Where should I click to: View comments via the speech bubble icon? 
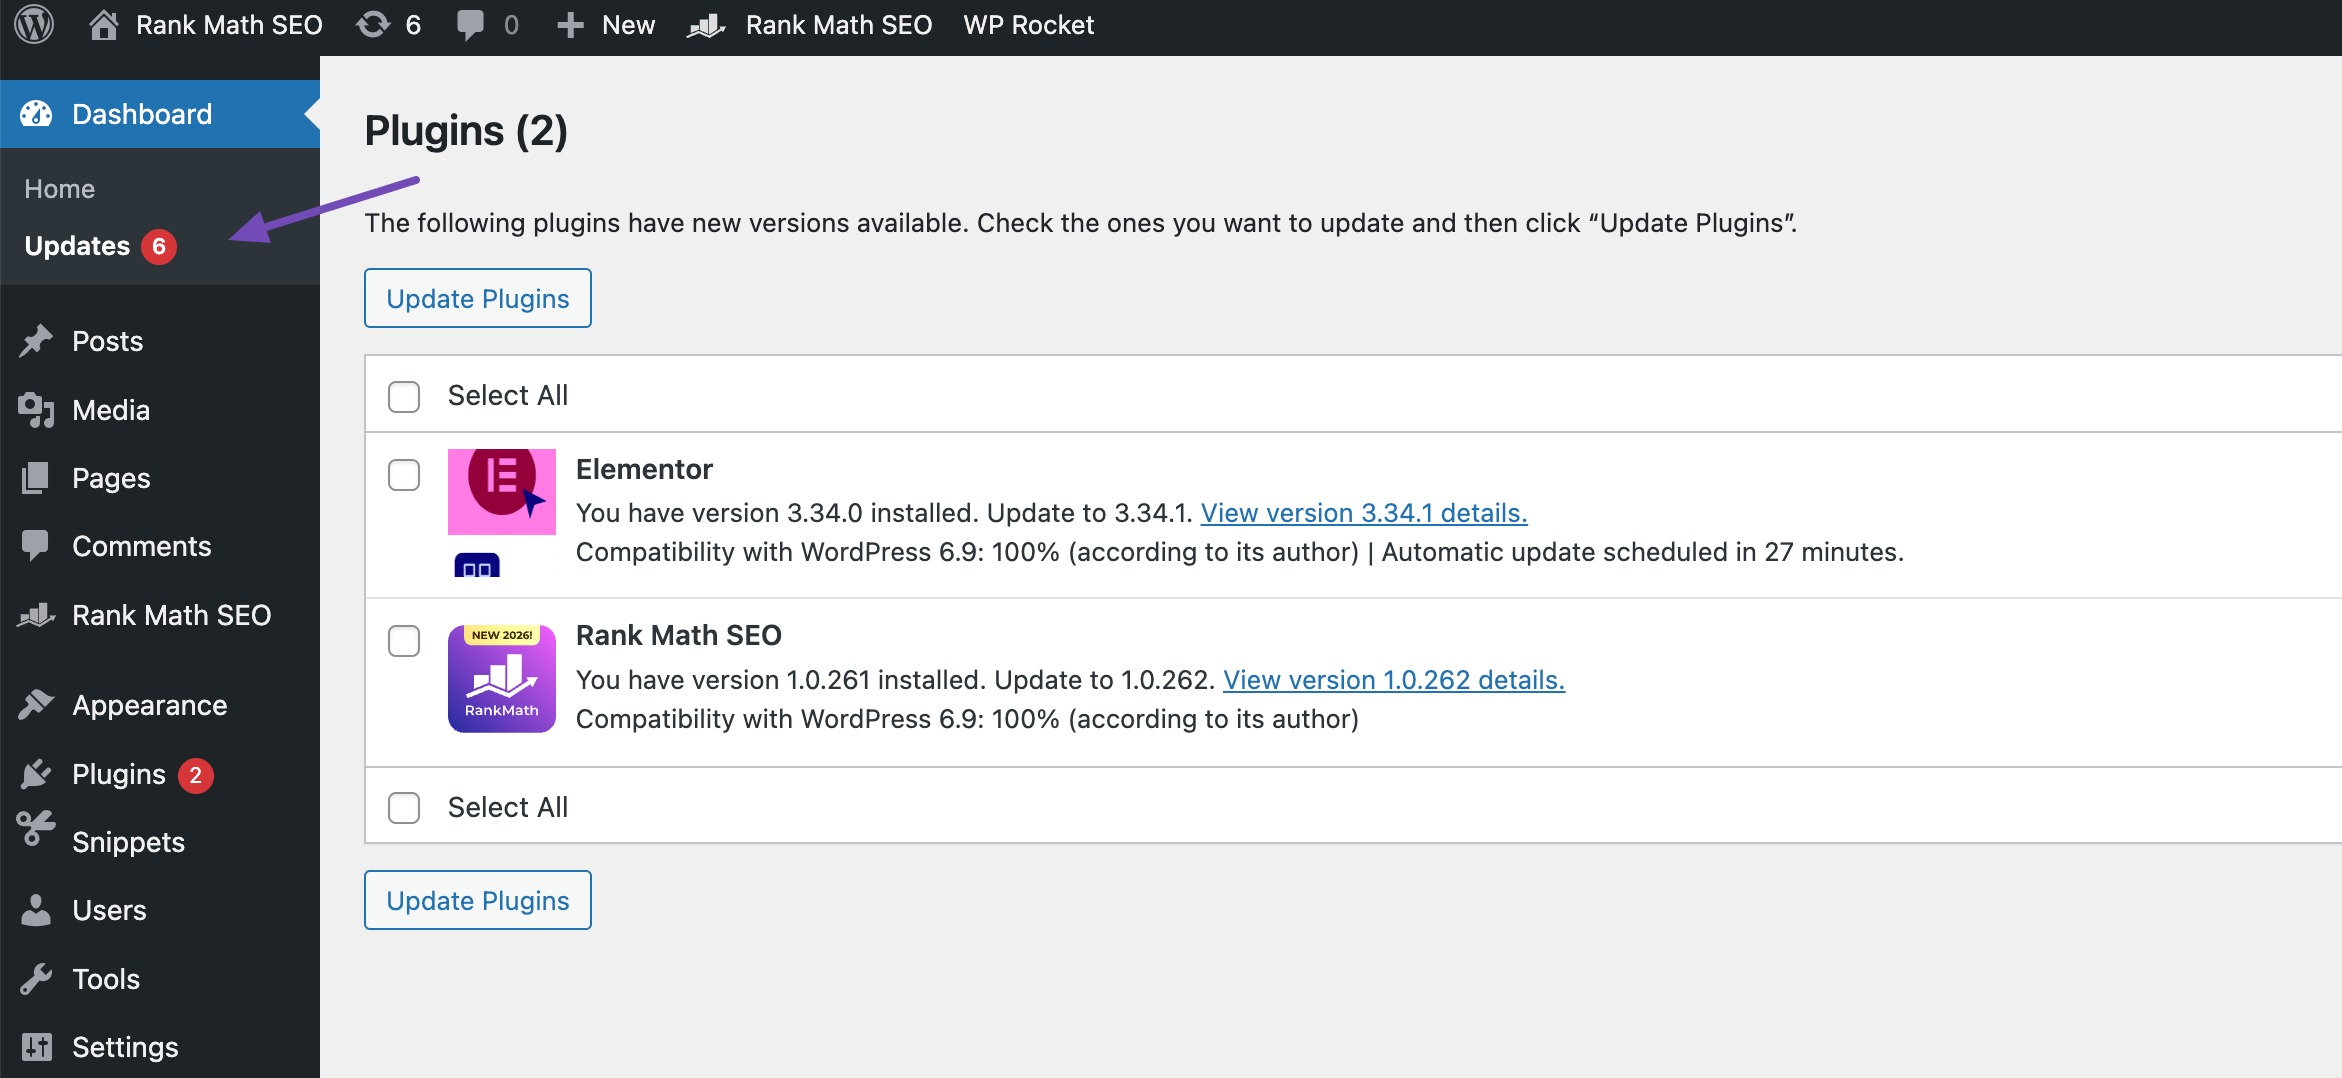(x=470, y=25)
